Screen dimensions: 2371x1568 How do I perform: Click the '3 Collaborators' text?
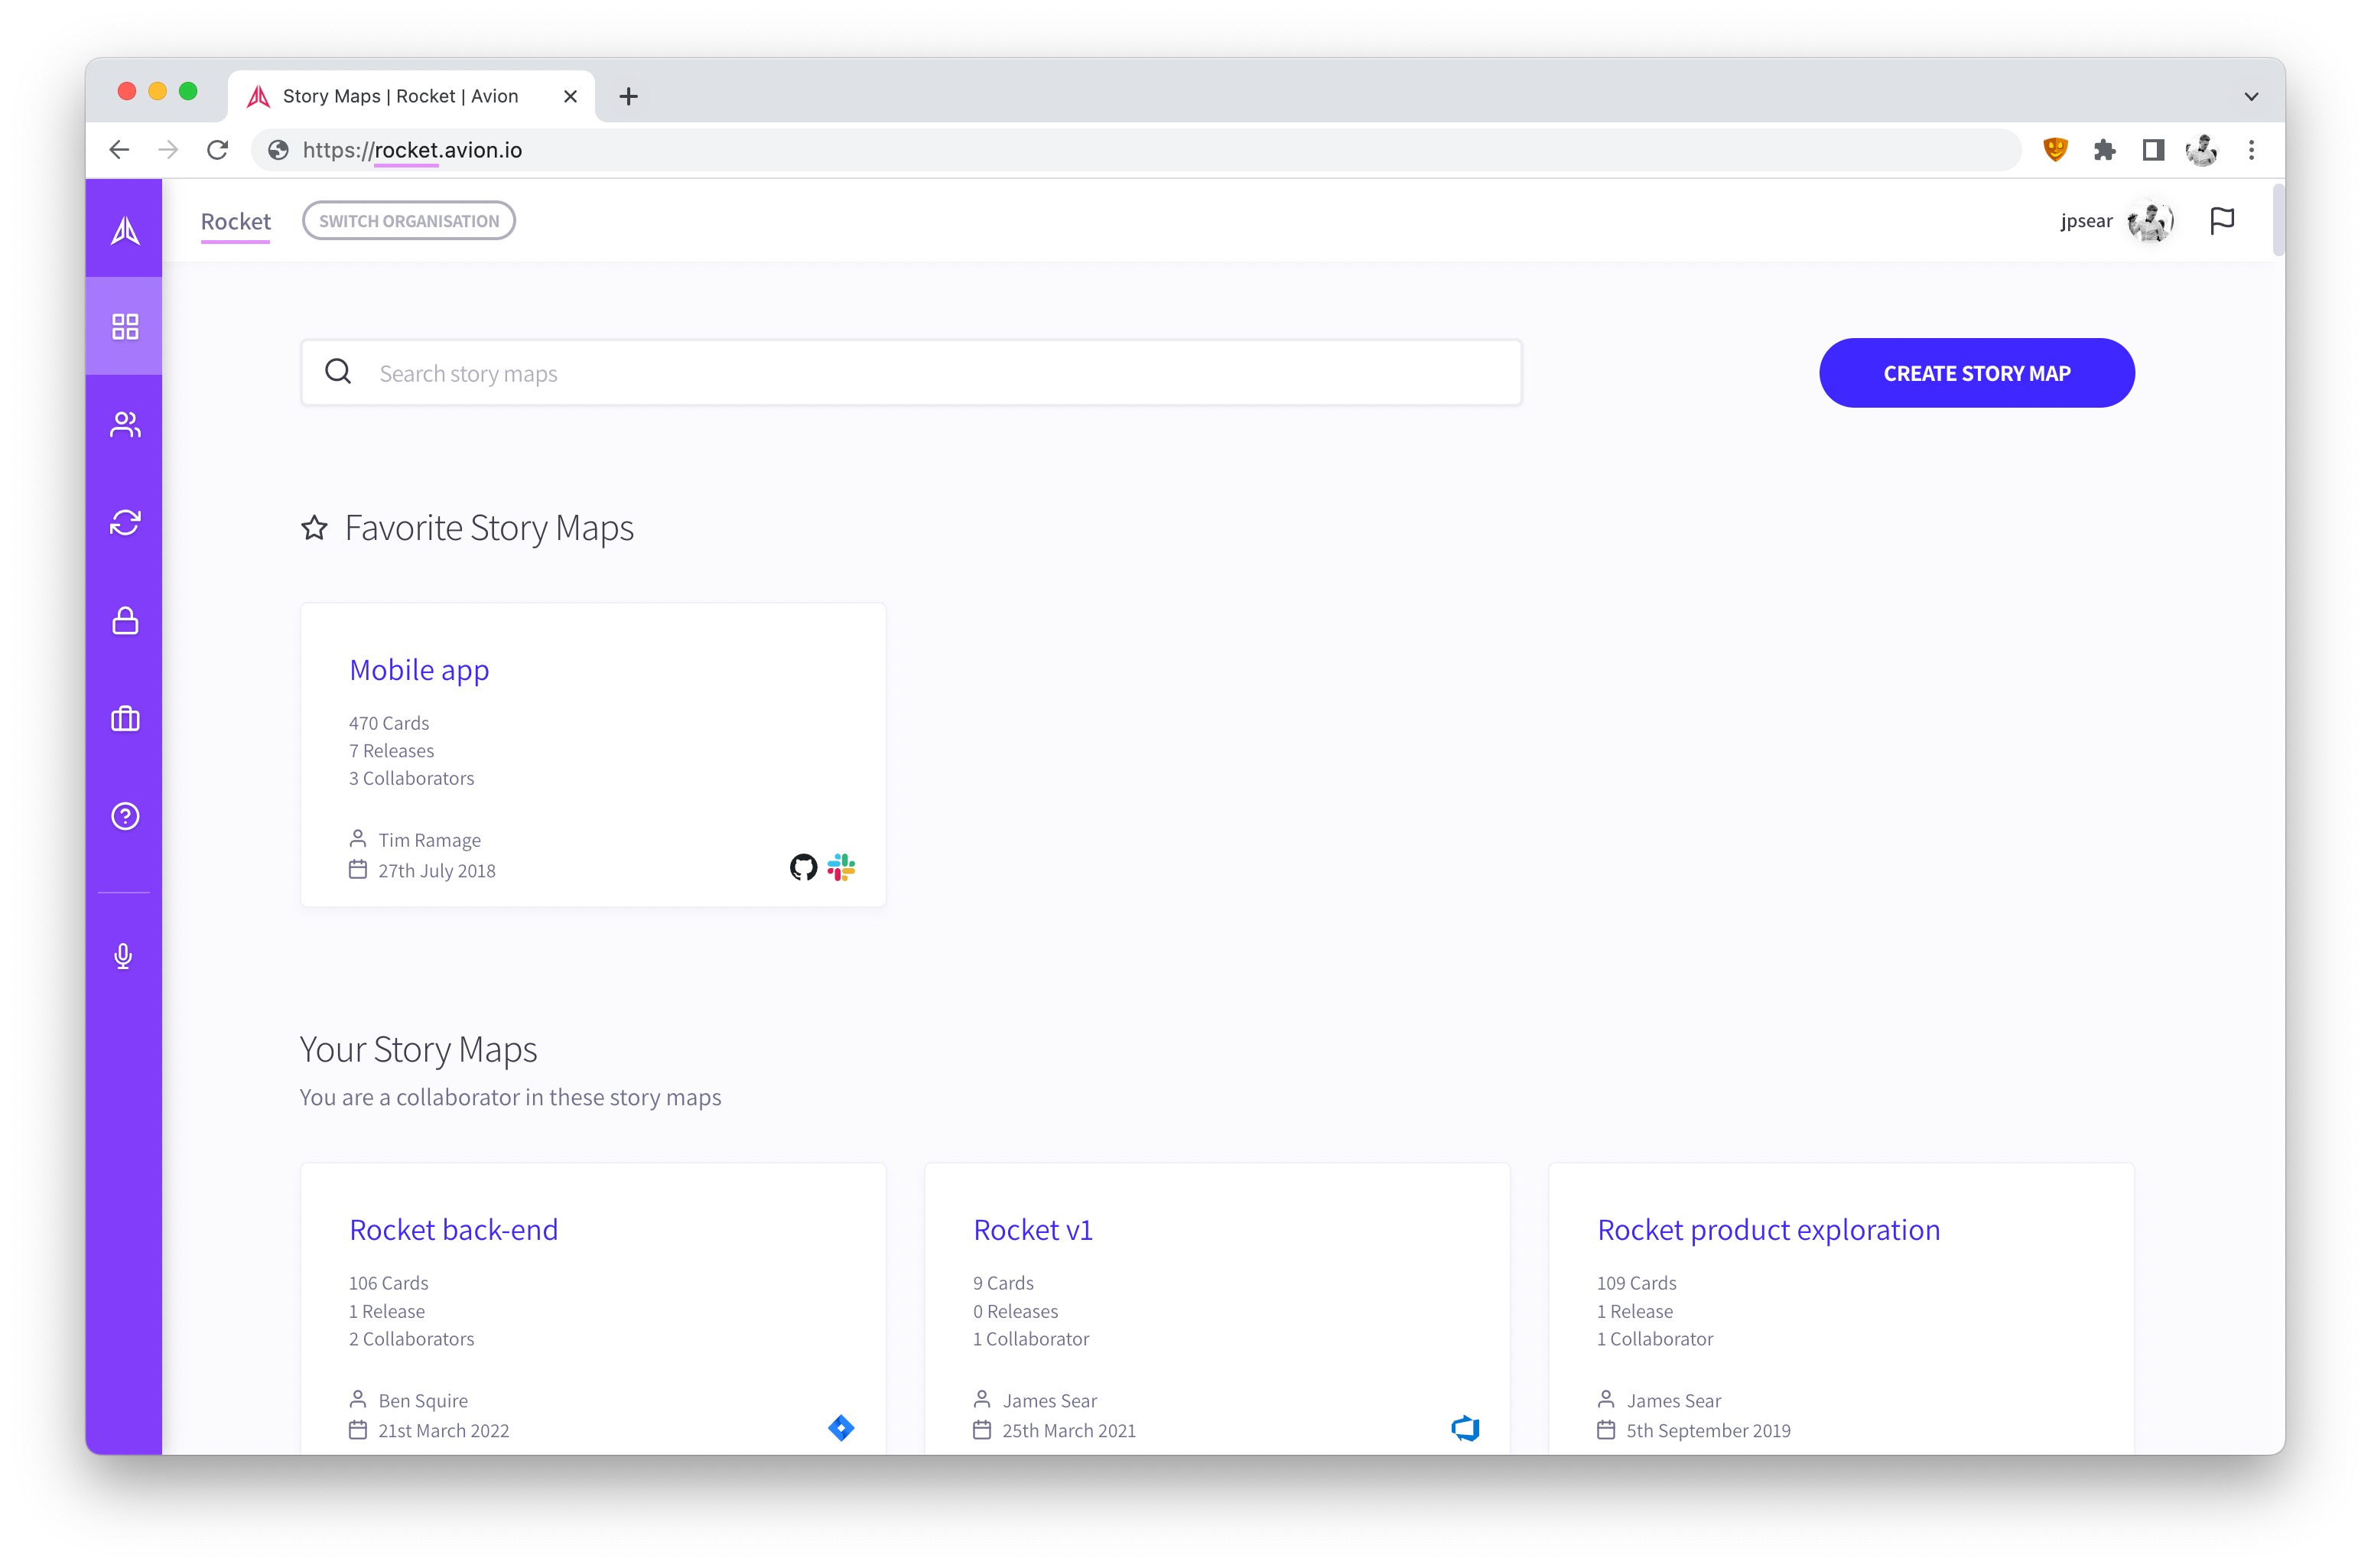pos(411,778)
